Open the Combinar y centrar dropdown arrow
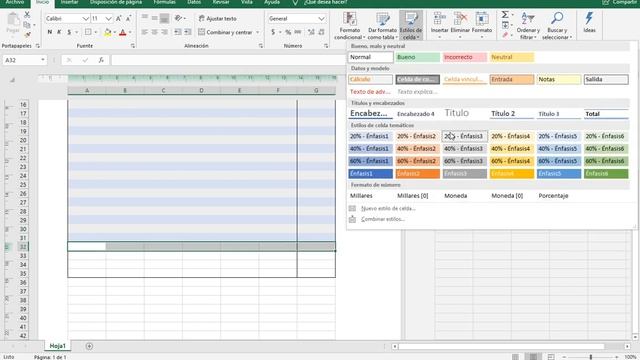640x360 pixels. click(x=258, y=32)
